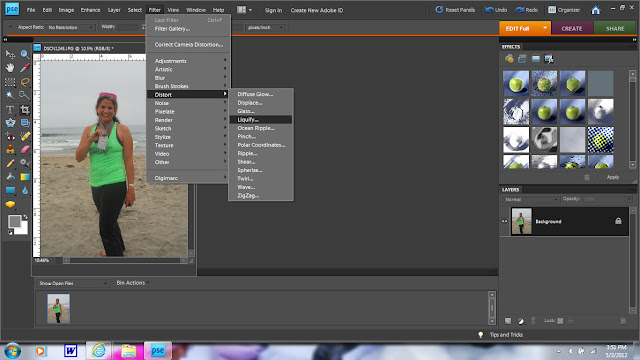Select the Quick Selection tool
The image size is (640, 360).
(x=25, y=96)
